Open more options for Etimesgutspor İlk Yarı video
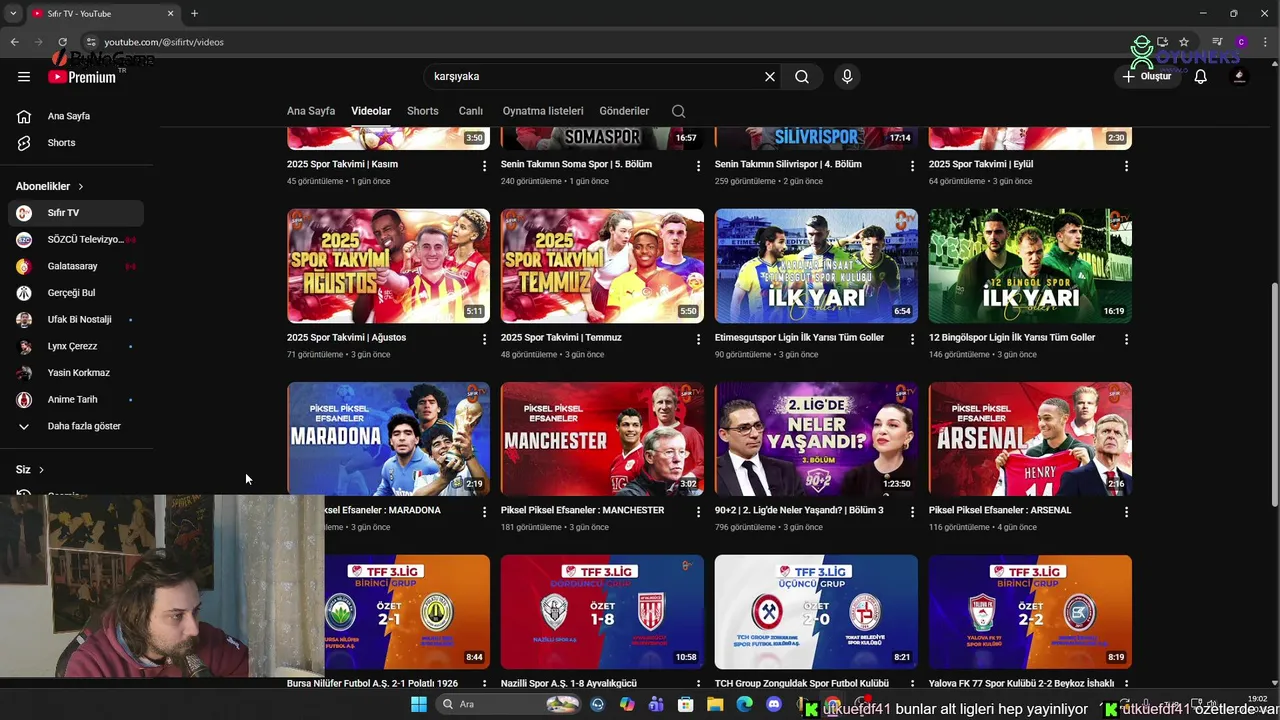Viewport: 1280px width, 720px height. (912, 339)
